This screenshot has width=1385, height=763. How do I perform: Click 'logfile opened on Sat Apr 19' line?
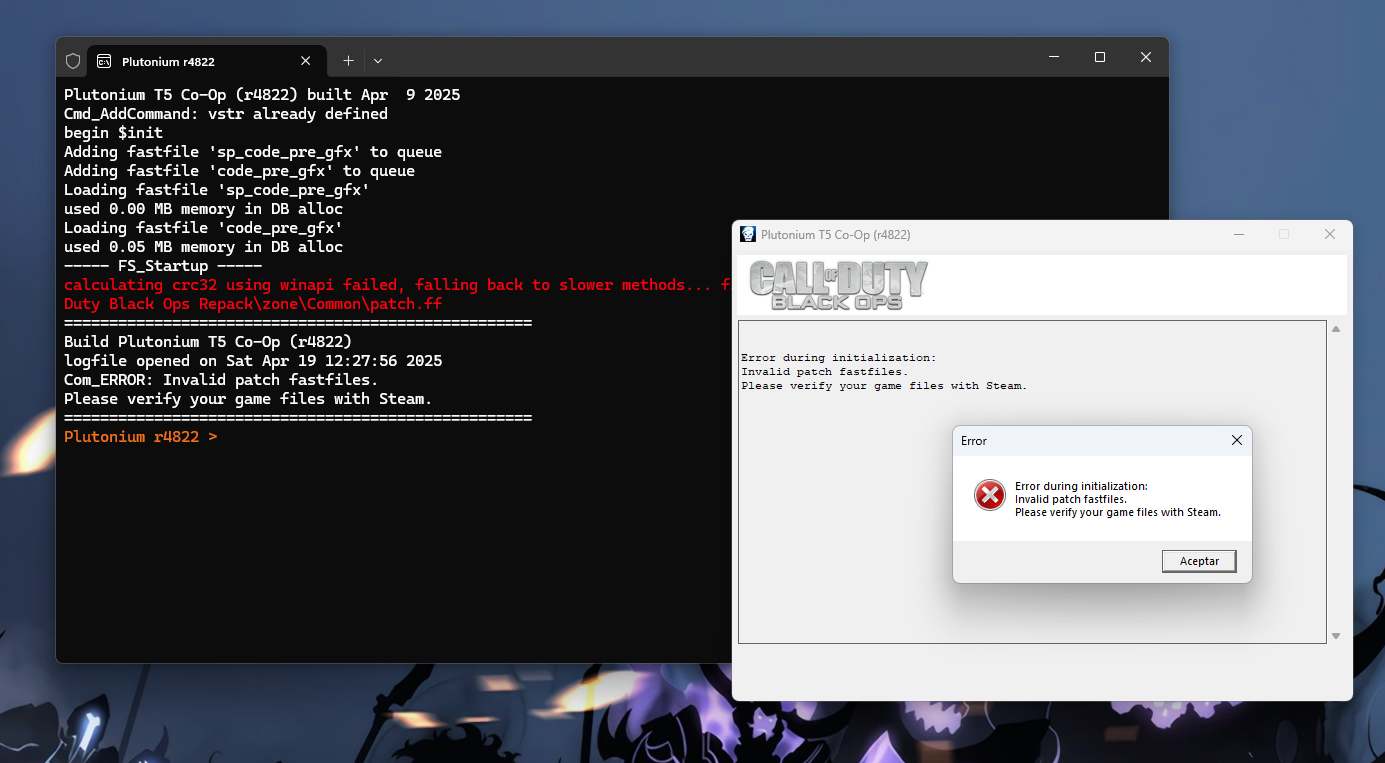[253, 361]
